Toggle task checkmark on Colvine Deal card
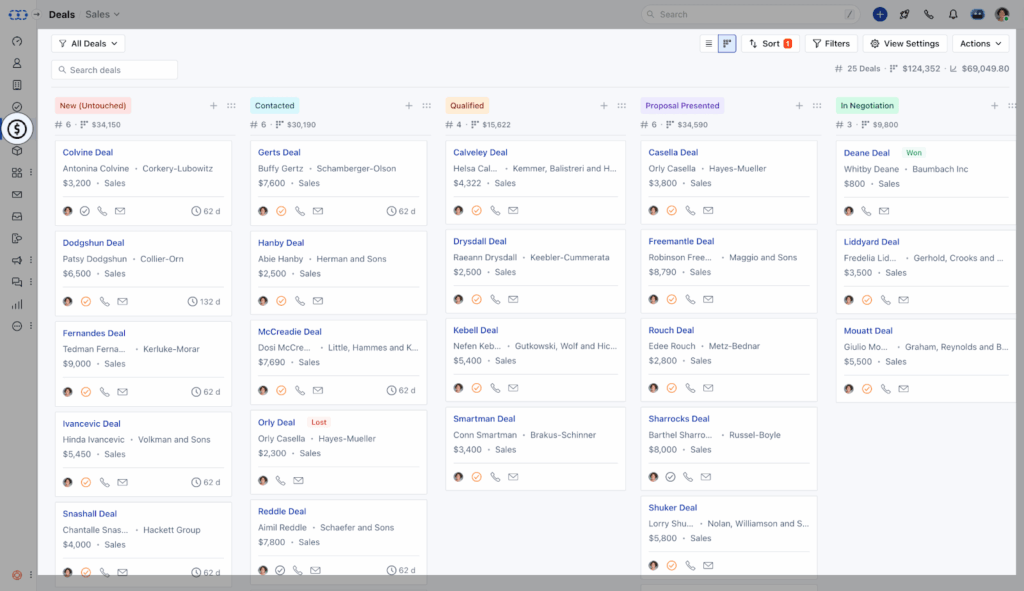 (x=85, y=211)
